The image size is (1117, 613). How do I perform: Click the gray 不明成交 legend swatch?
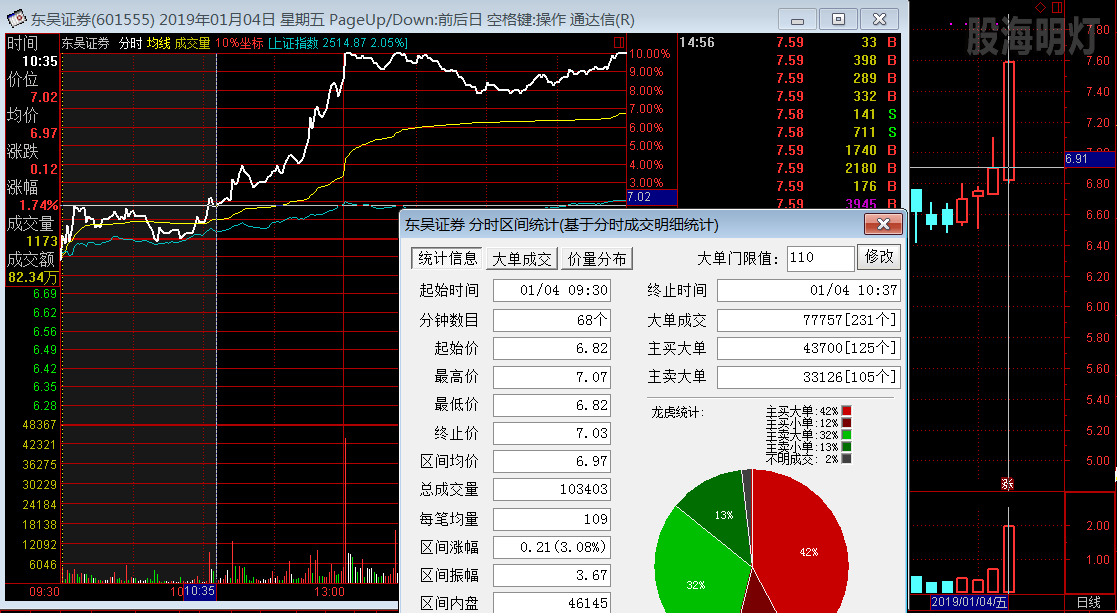point(846,459)
